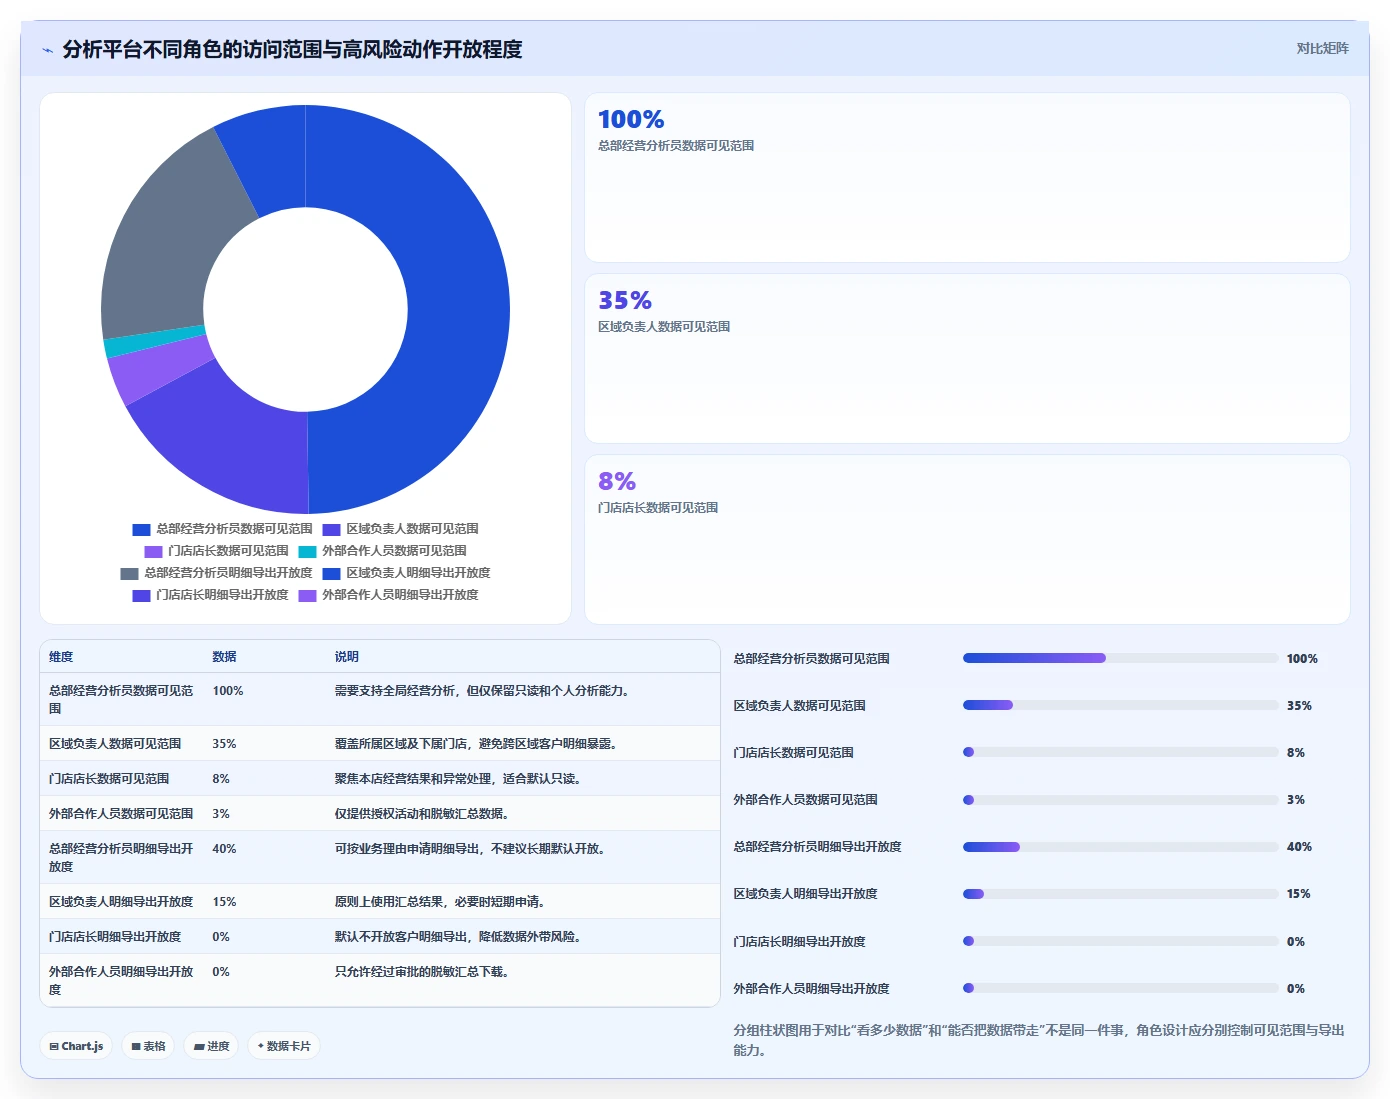Viewport: 1390px width, 1099px height.
Task: Click progress bar for 区域负责人明细导出开放度
Action: pyautogui.click(x=1120, y=894)
